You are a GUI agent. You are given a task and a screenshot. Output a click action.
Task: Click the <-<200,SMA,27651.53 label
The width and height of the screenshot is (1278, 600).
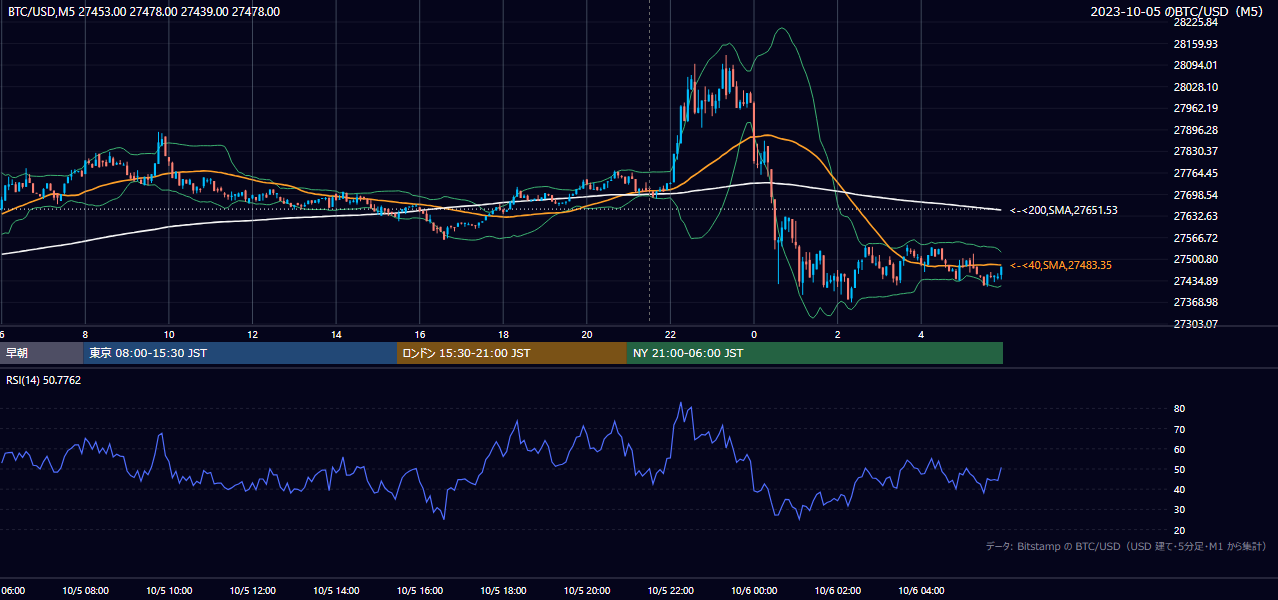point(1063,210)
